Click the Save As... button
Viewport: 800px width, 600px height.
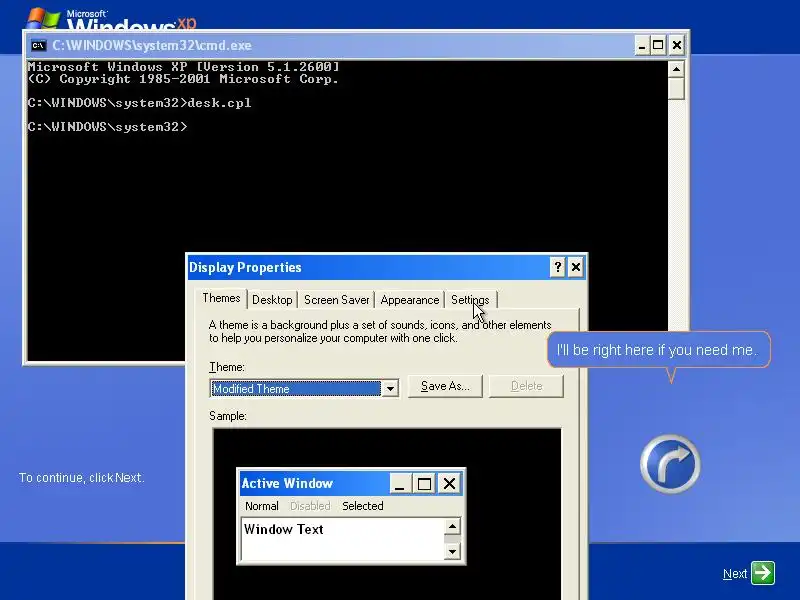pos(445,386)
